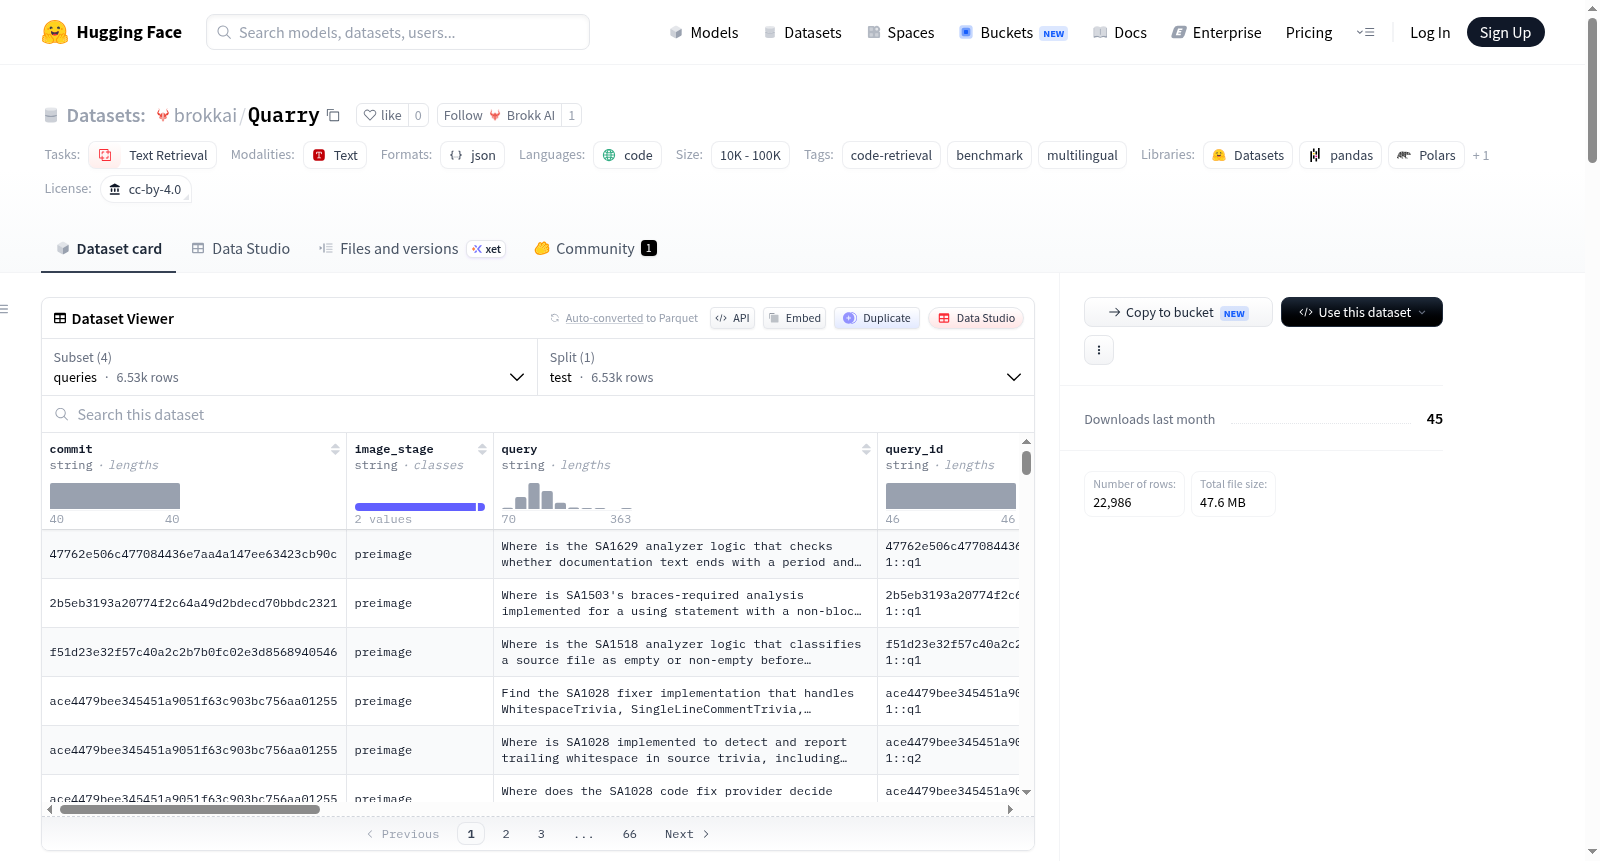1600x861 pixels.
Task: Click the Sign Up button
Action: tap(1505, 32)
